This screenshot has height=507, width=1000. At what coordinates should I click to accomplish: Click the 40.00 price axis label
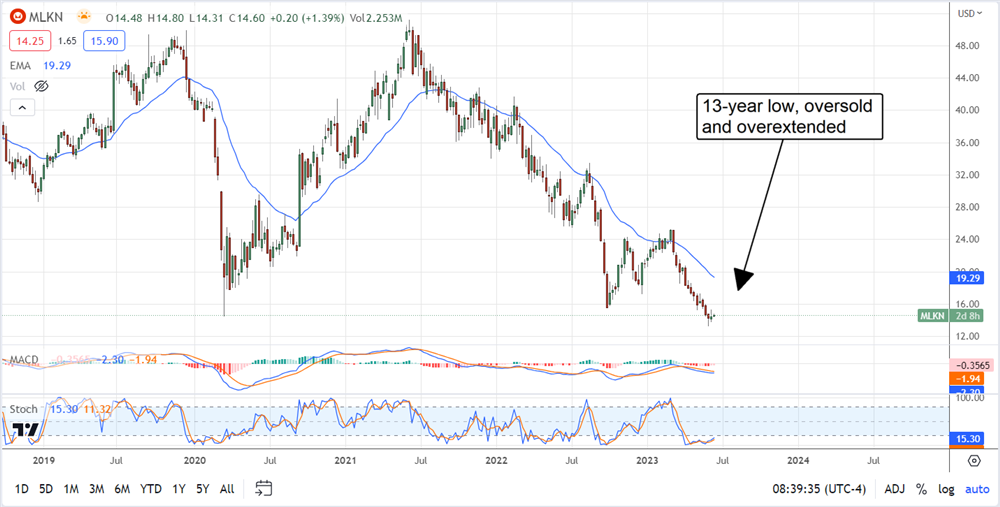(966, 110)
